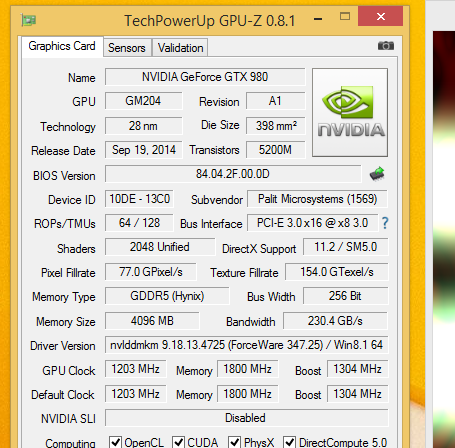The width and height of the screenshot is (455, 448).
Task: Click the Device ID value 10DE - 13C0
Action: [x=139, y=199]
